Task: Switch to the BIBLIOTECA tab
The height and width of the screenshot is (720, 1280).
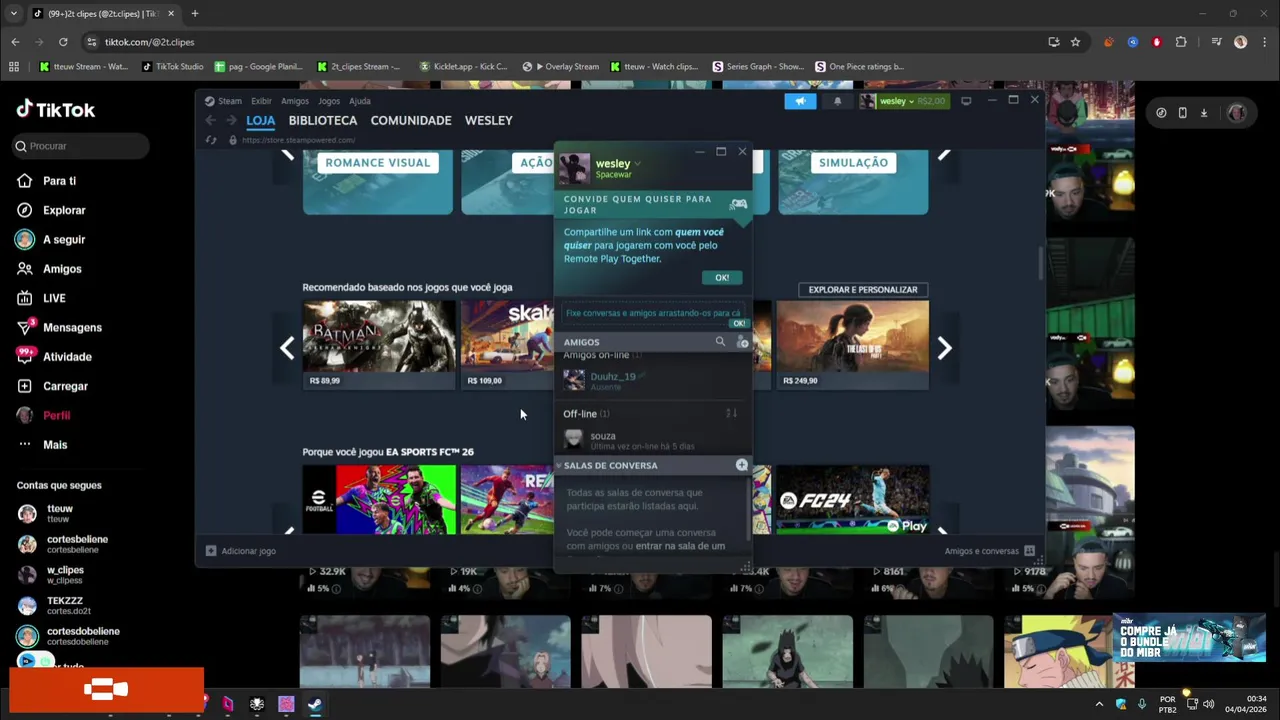Action: [322, 120]
